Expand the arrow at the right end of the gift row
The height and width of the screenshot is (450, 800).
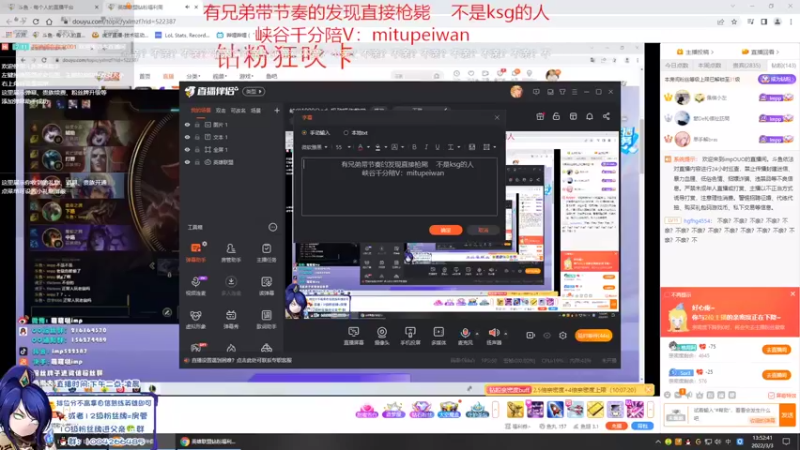650,409
